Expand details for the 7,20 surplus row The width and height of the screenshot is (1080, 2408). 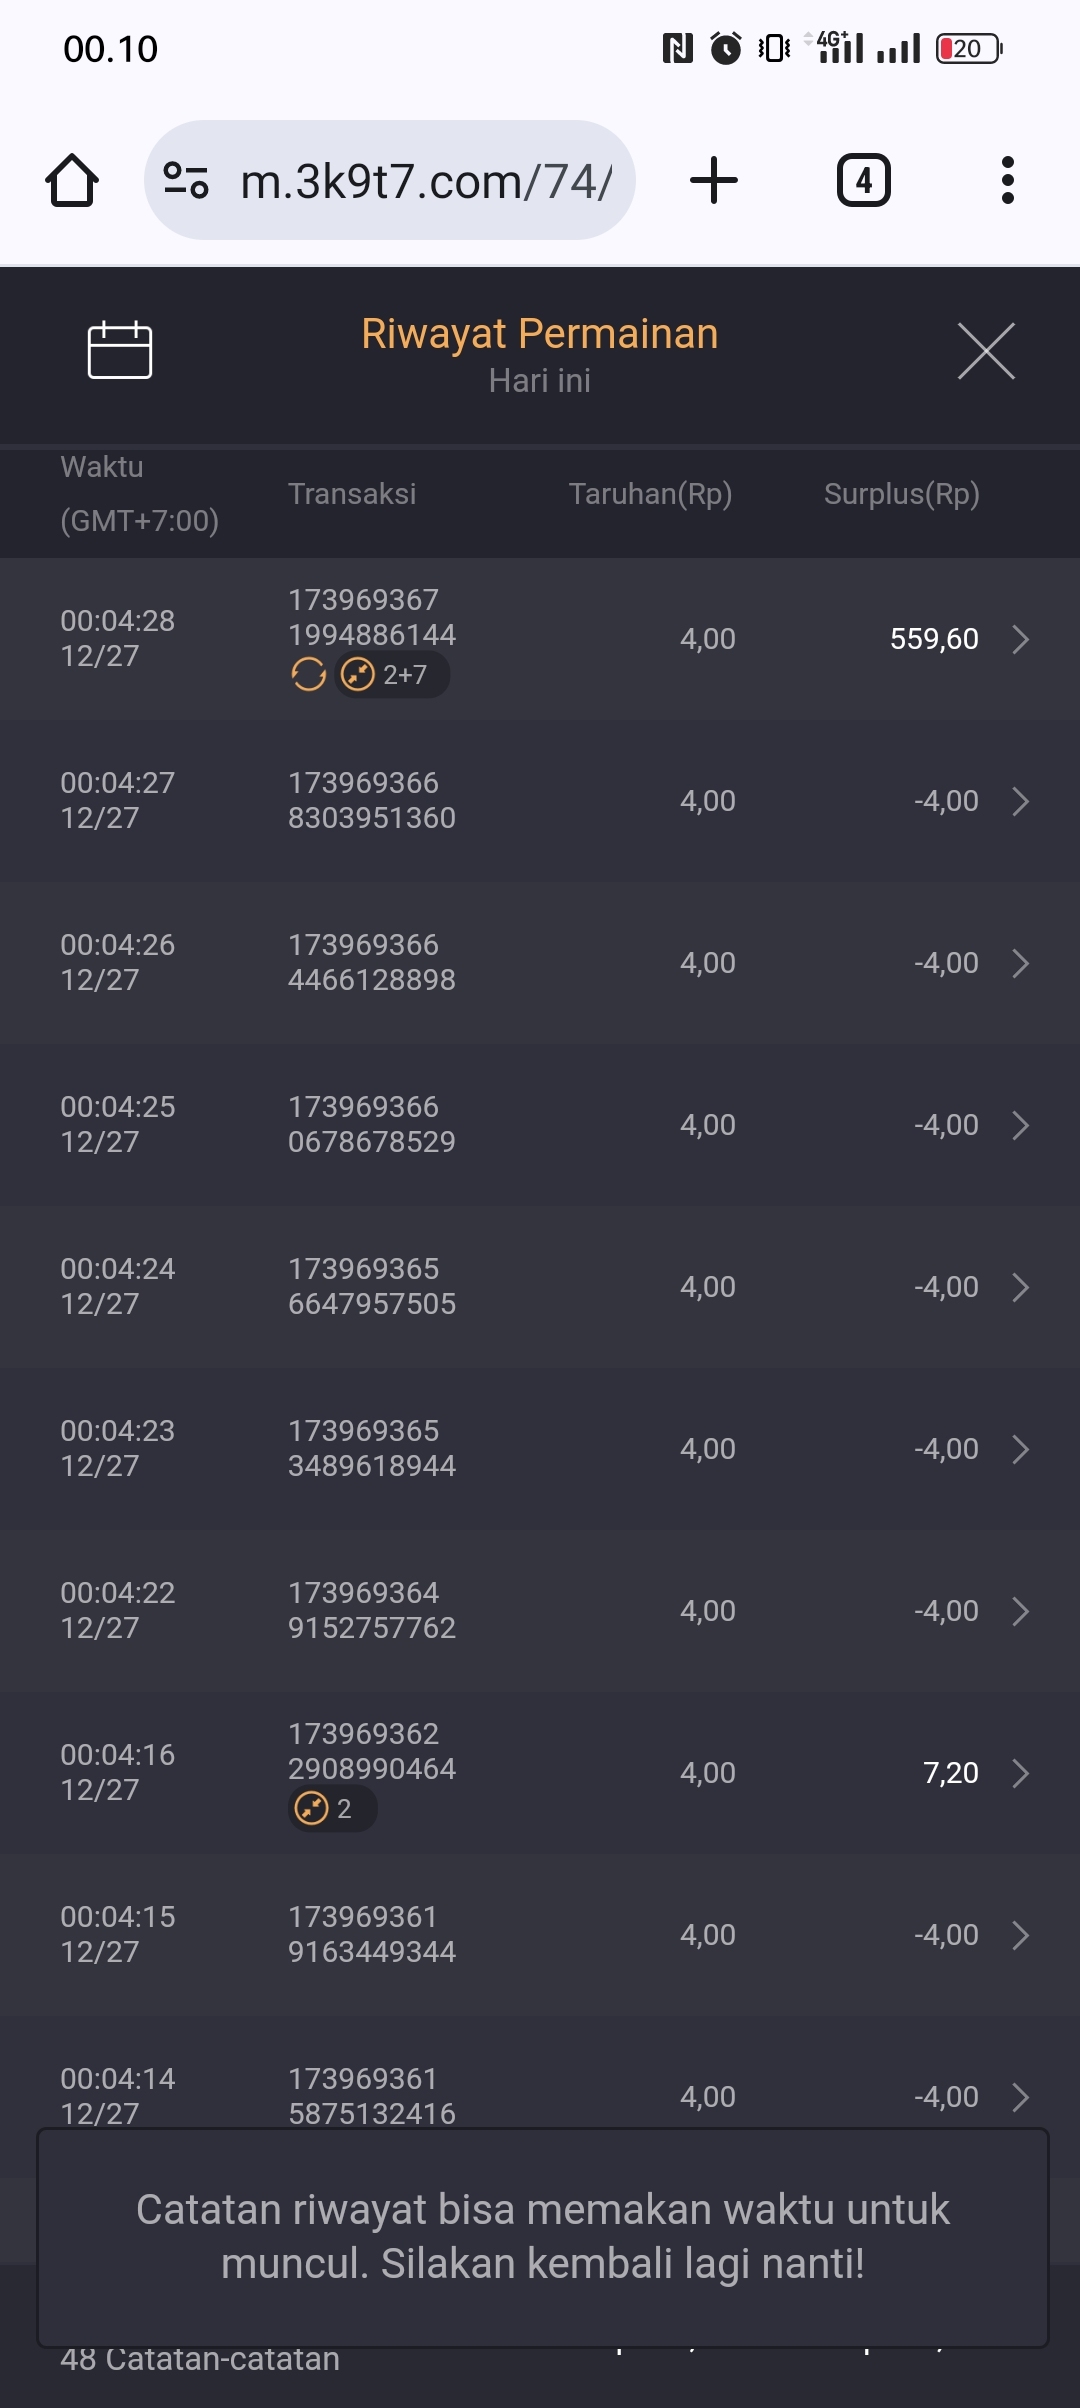[1020, 1773]
